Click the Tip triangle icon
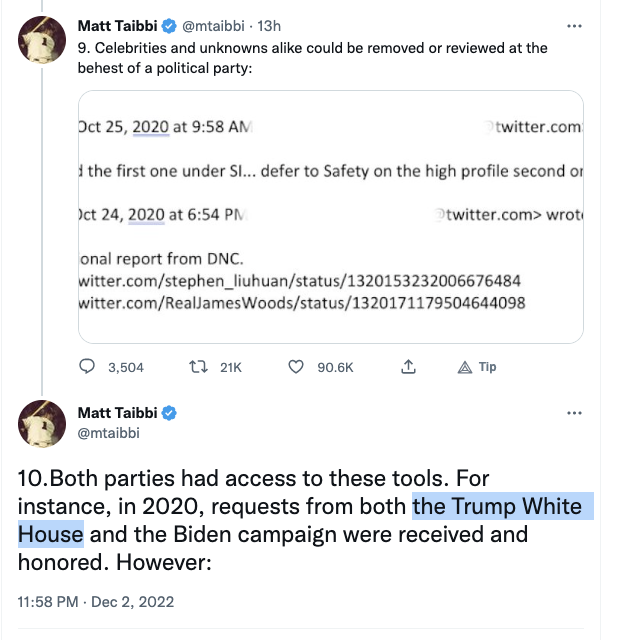 [465, 367]
